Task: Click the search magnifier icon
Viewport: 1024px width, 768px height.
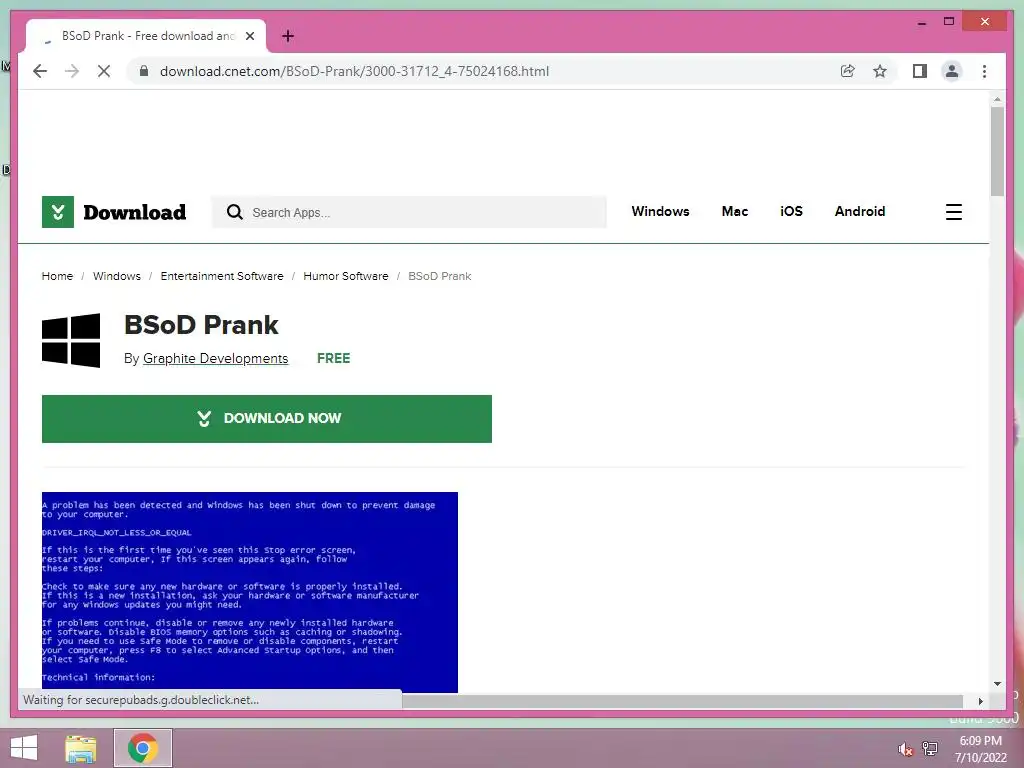Action: [x=234, y=212]
